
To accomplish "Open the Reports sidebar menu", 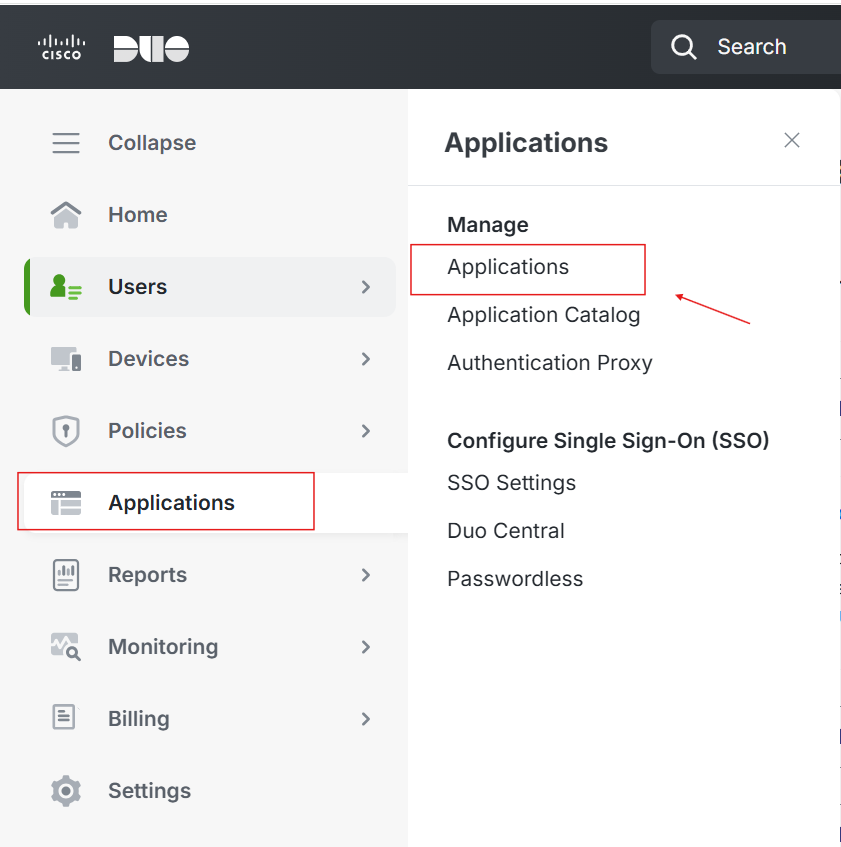I will (147, 575).
